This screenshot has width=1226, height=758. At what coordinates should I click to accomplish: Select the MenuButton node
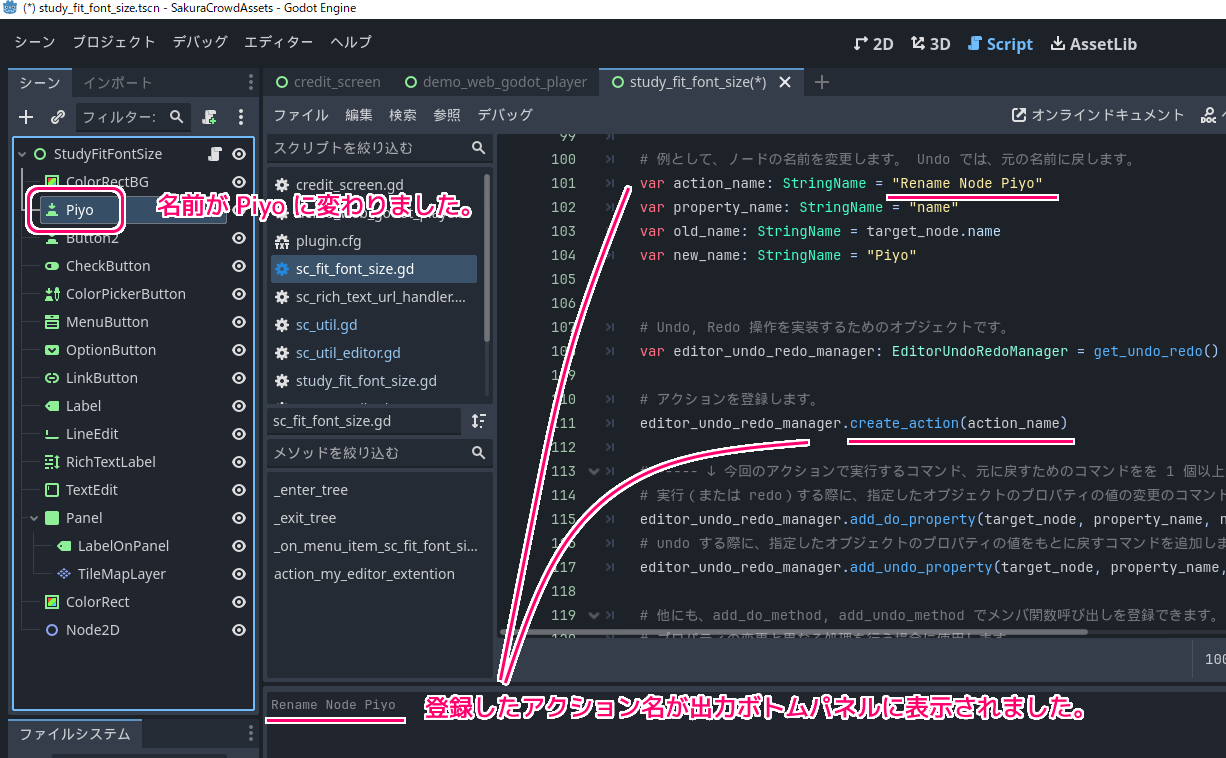click(x=107, y=322)
